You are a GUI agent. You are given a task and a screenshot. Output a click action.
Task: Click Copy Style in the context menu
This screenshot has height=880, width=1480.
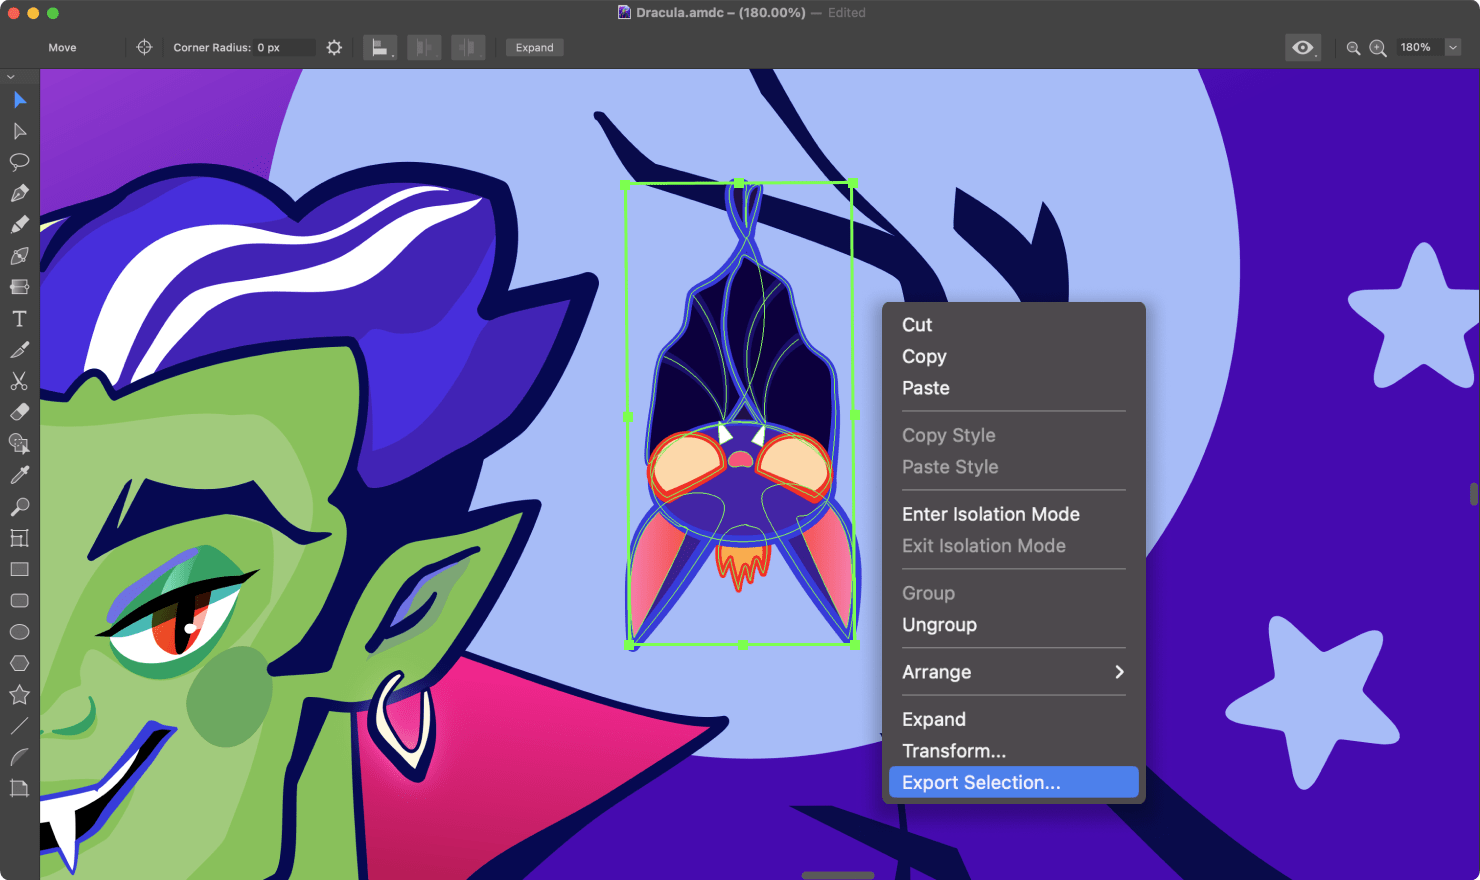click(1013, 435)
